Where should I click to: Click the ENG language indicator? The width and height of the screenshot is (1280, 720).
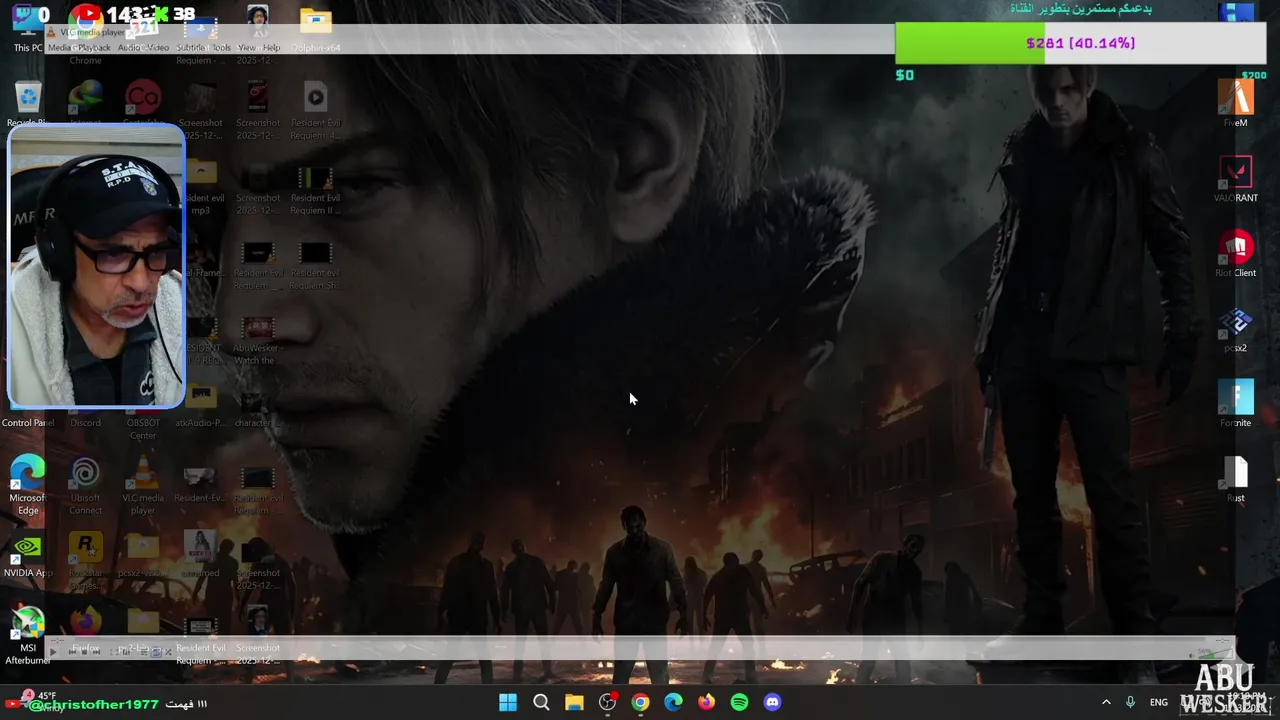tap(1158, 702)
